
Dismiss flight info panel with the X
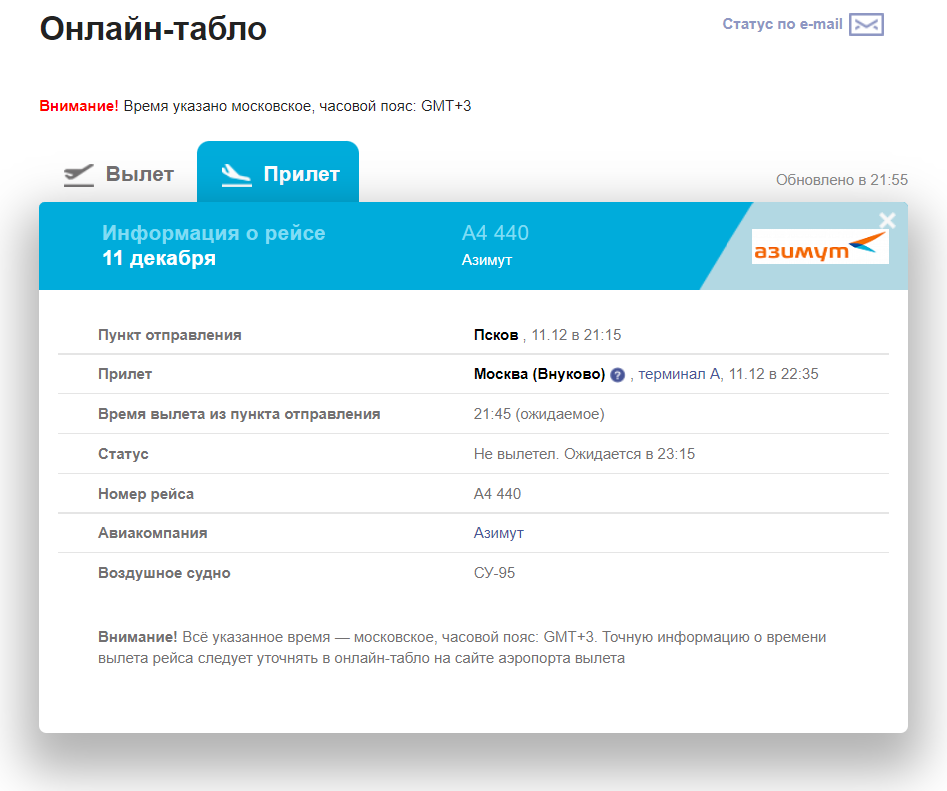click(x=887, y=221)
